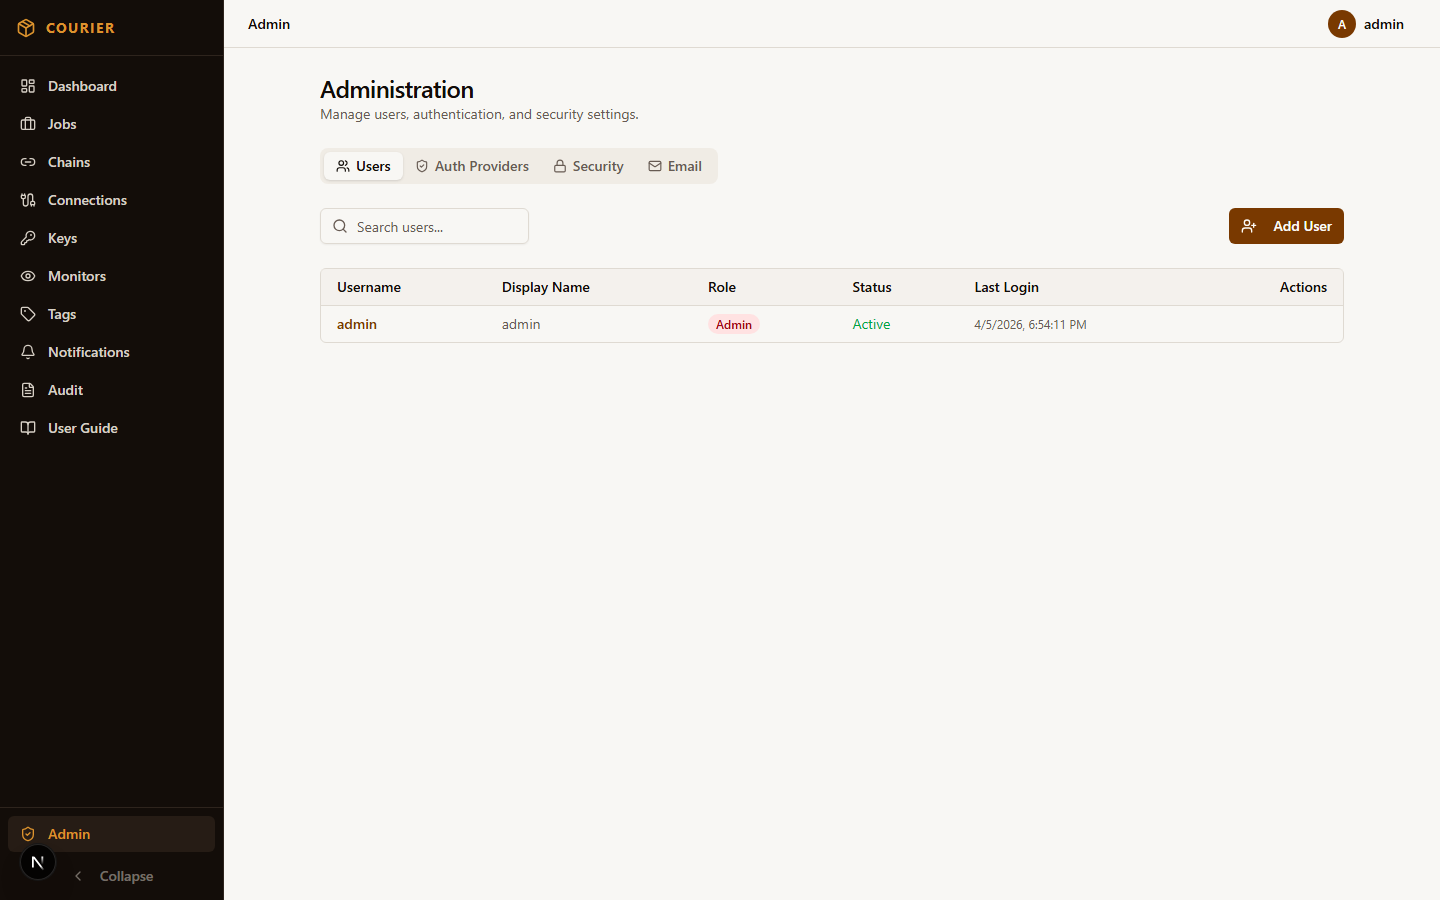Select the Jobs sidebar icon
Screen dimensions: 1440x900
[28, 124]
